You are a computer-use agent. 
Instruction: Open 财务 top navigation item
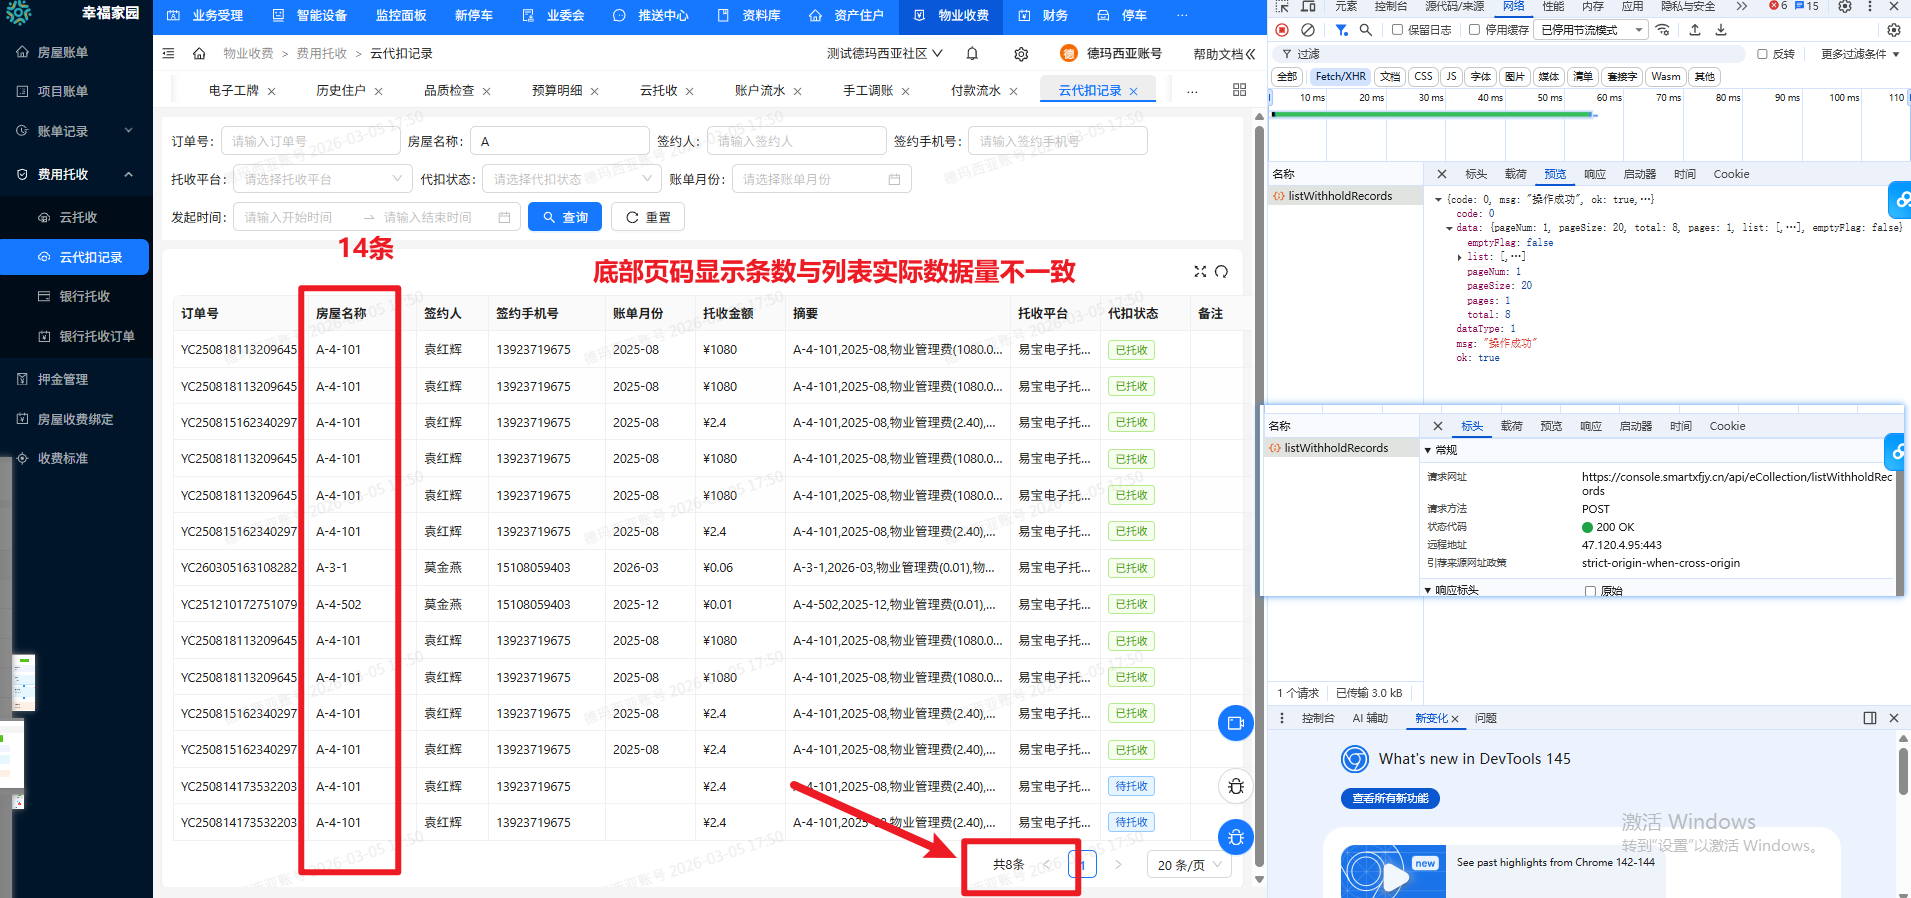tap(1043, 15)
